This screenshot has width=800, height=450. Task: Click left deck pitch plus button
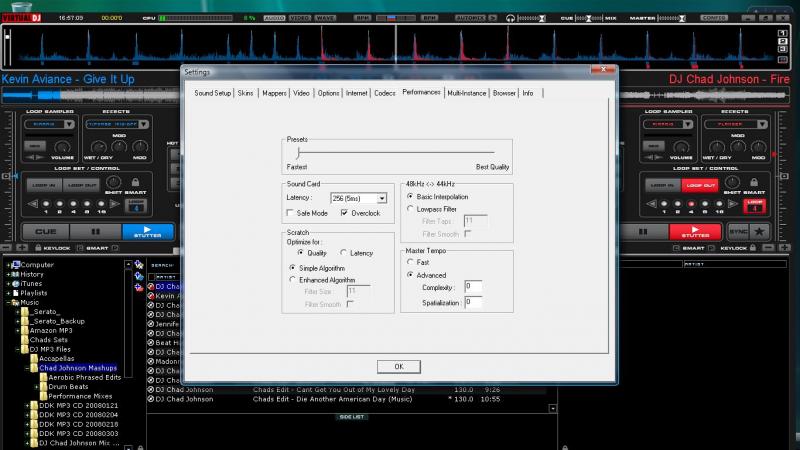point(22,248)
